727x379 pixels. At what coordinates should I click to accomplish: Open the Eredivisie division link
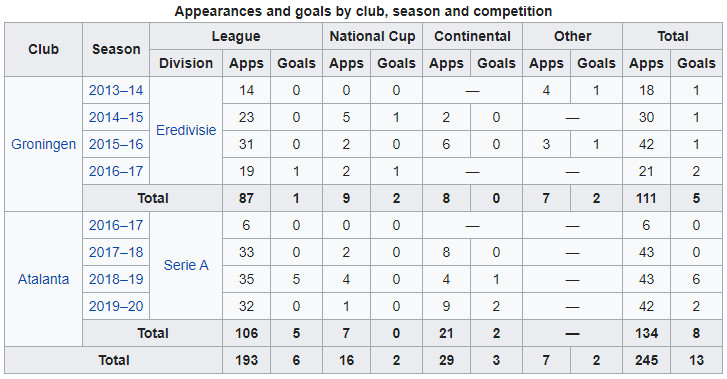click(186, 130)
